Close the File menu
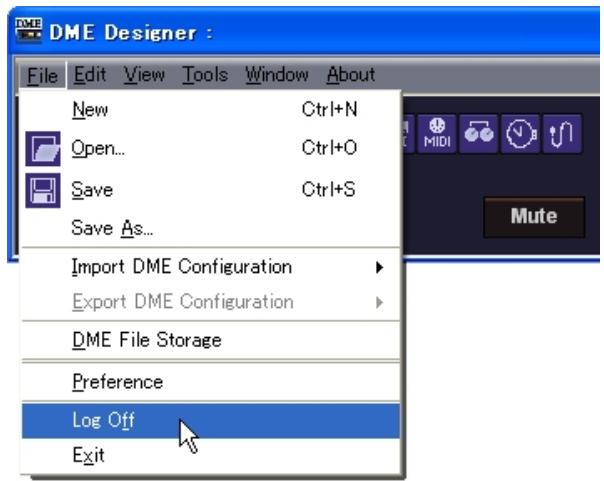 42,75
